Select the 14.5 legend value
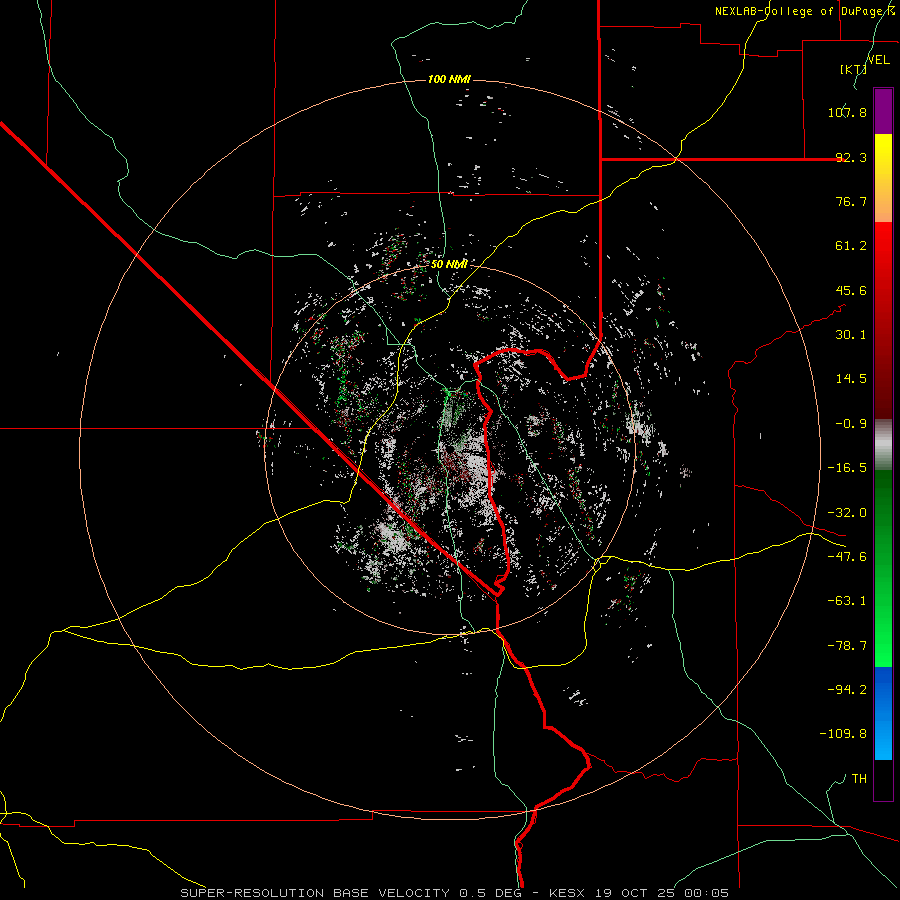900x900 pixels. [x=851, y=379]
